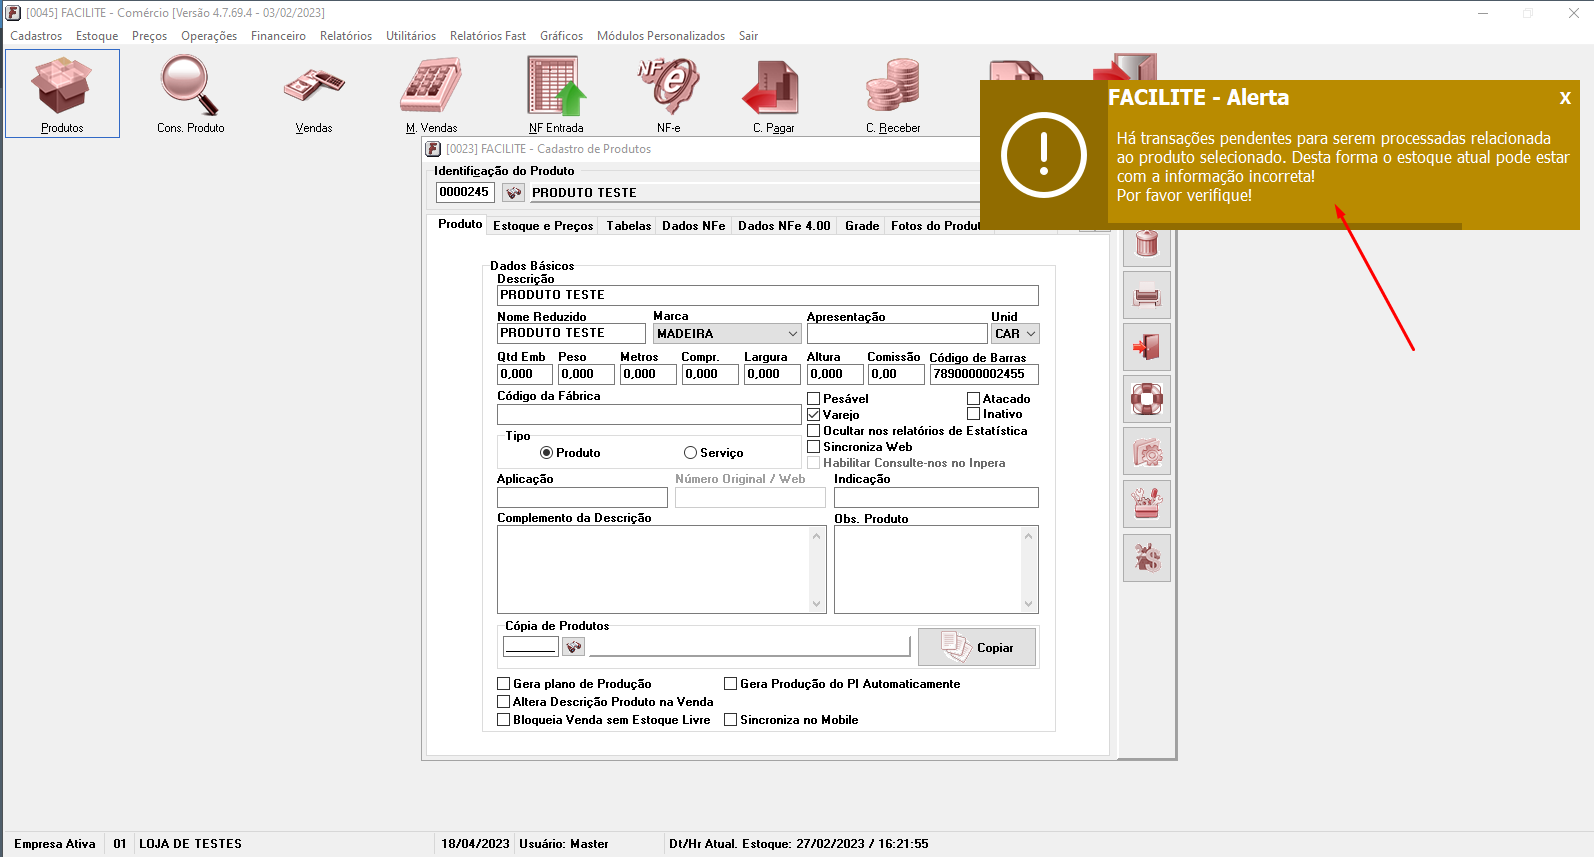Open M. Vendas calculator icon

431,93
